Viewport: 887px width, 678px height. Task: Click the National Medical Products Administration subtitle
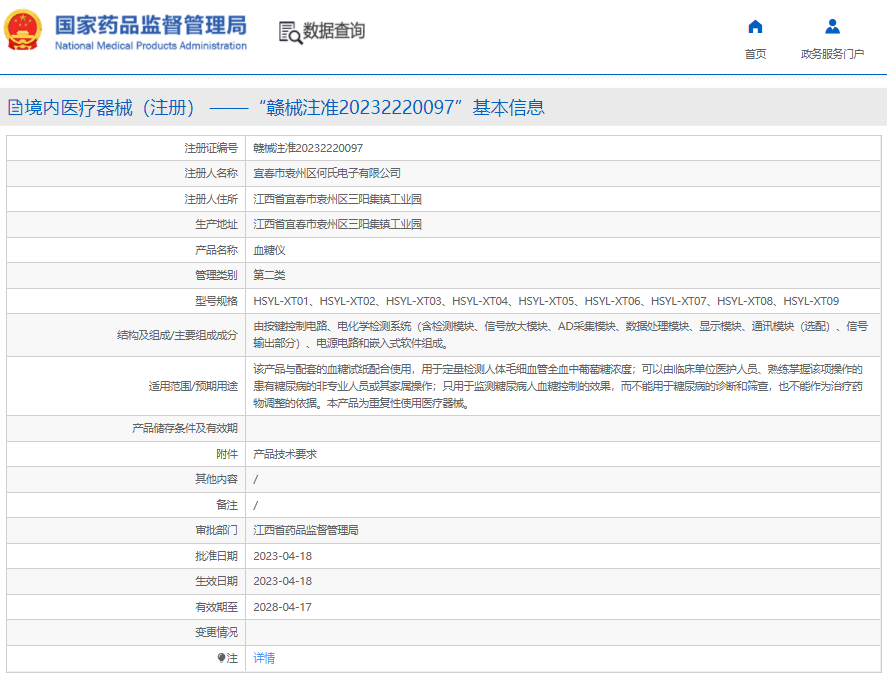click(x=150, y=46)
